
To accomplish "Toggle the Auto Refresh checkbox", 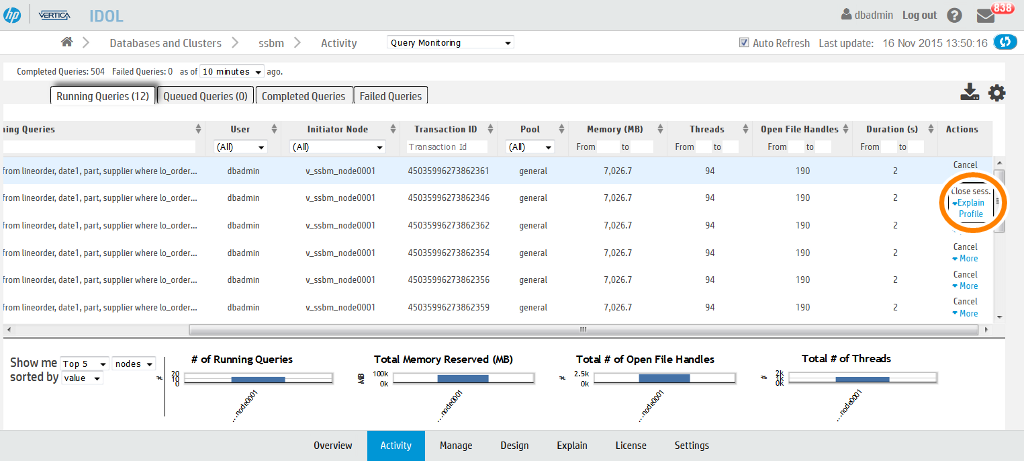I will [743, 43].
